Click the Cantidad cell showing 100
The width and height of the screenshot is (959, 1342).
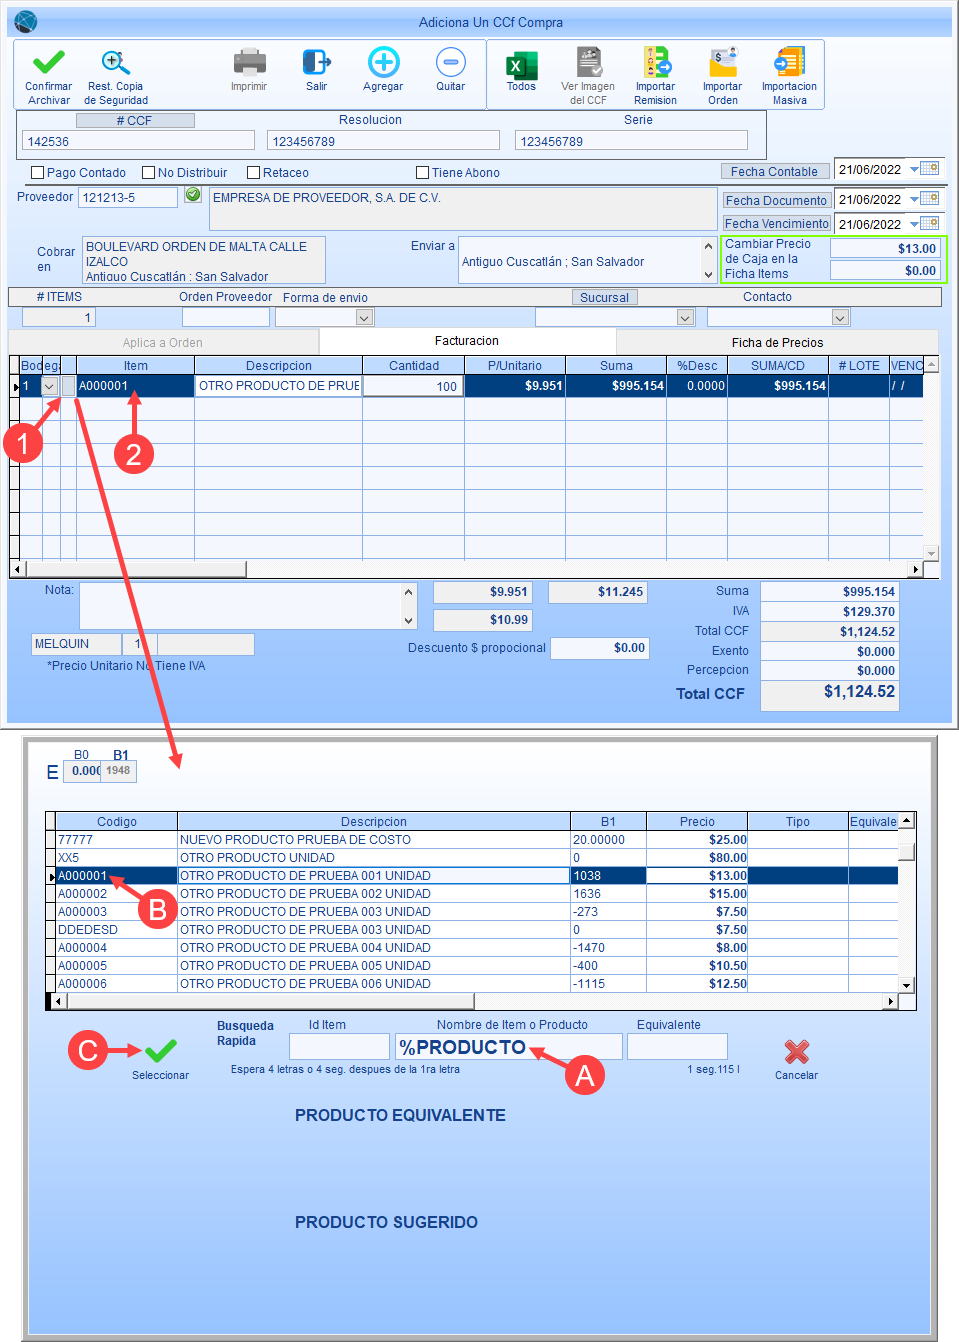click(x=413, y=386)
